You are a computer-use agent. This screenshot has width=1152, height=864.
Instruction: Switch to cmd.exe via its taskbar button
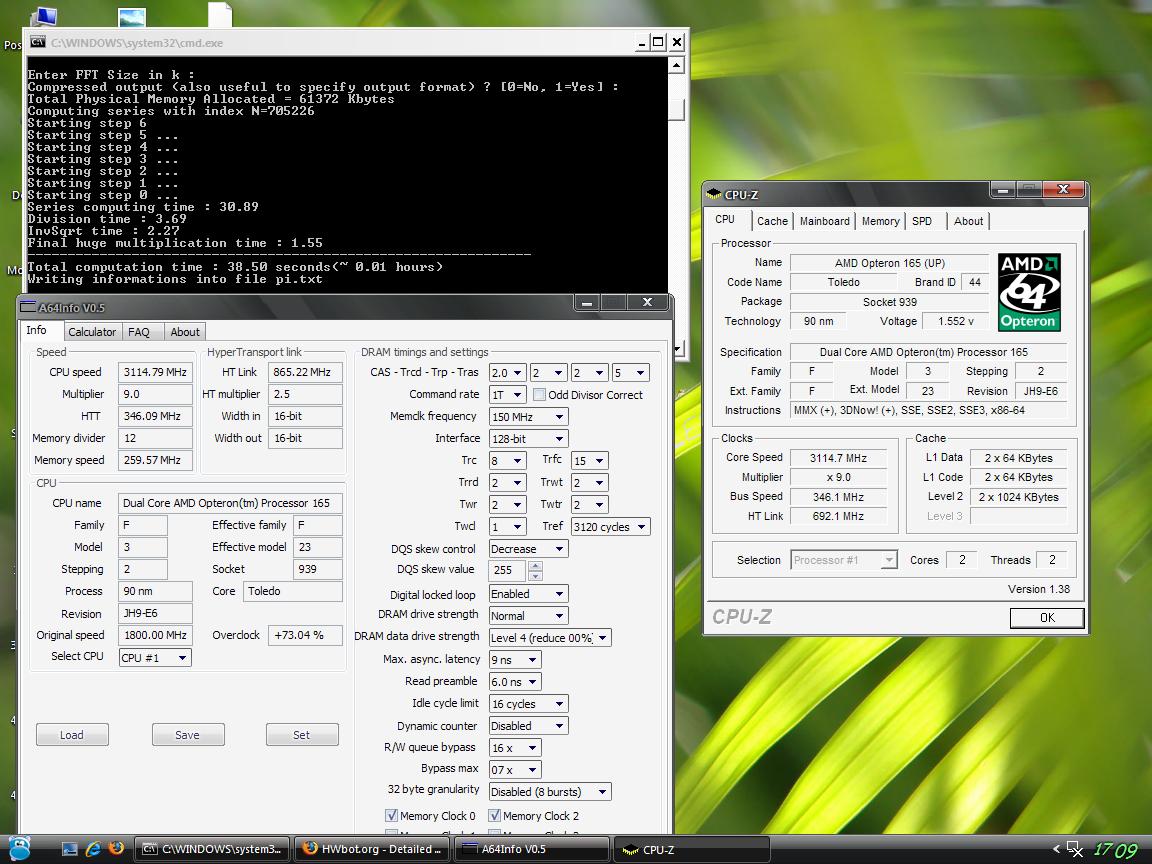point(212,849)
